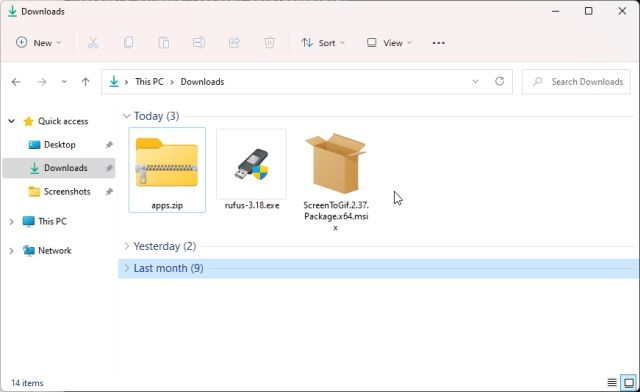Screen dimensions: 640x392
Task: Select Network in the sidebar
Action: pos(55,251)
